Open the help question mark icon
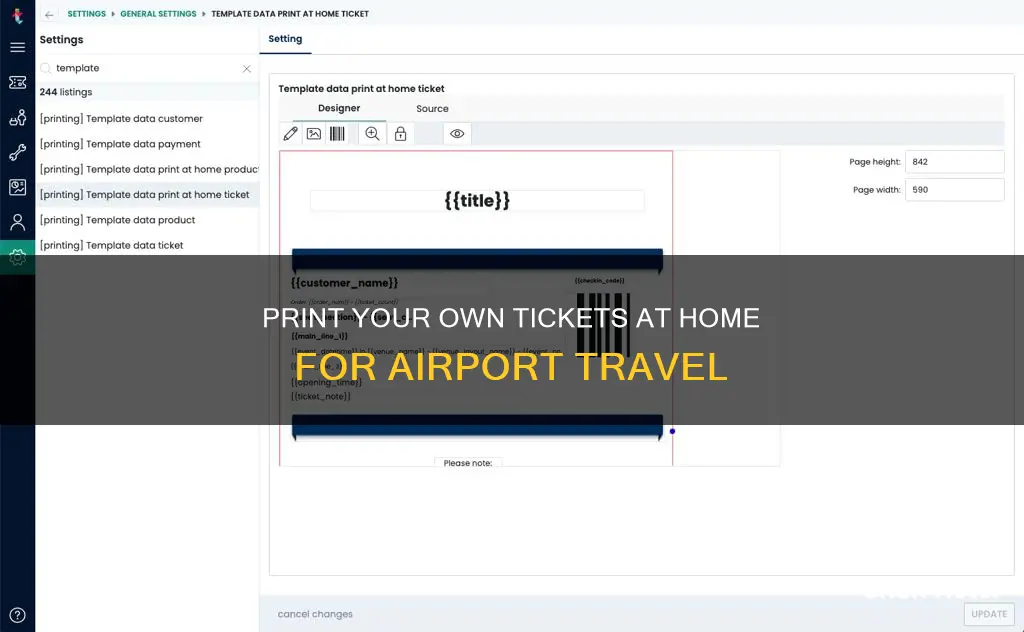1024x632 pixels. [x=18, y=615]
